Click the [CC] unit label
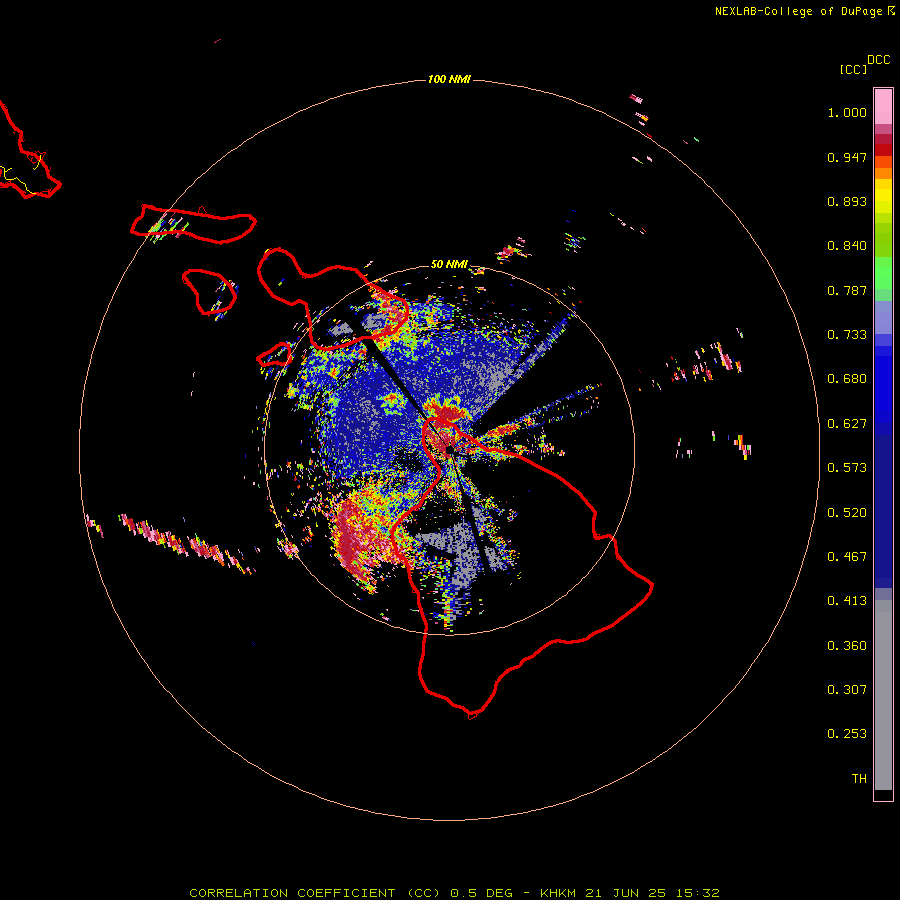This screenshot has height=900, width=900. 853,69
